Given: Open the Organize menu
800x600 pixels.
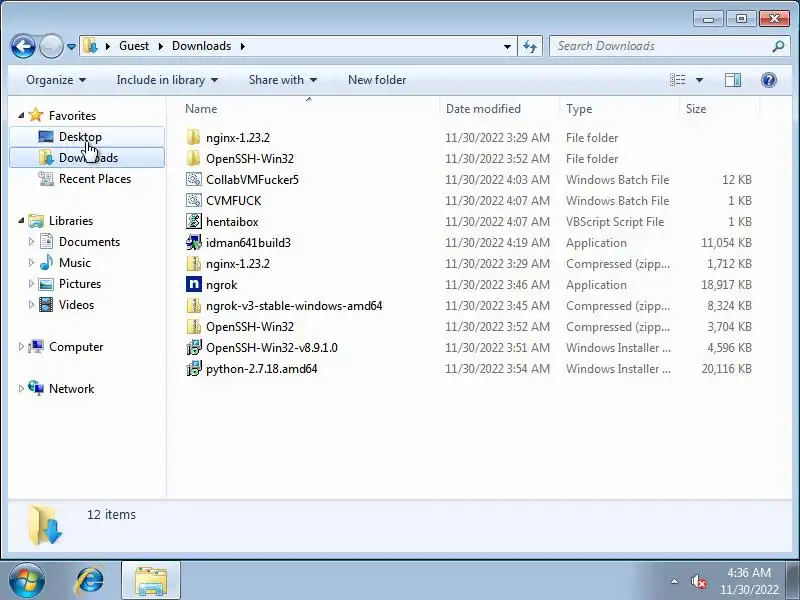Looking at the screenshot, I should pos(56,80).
